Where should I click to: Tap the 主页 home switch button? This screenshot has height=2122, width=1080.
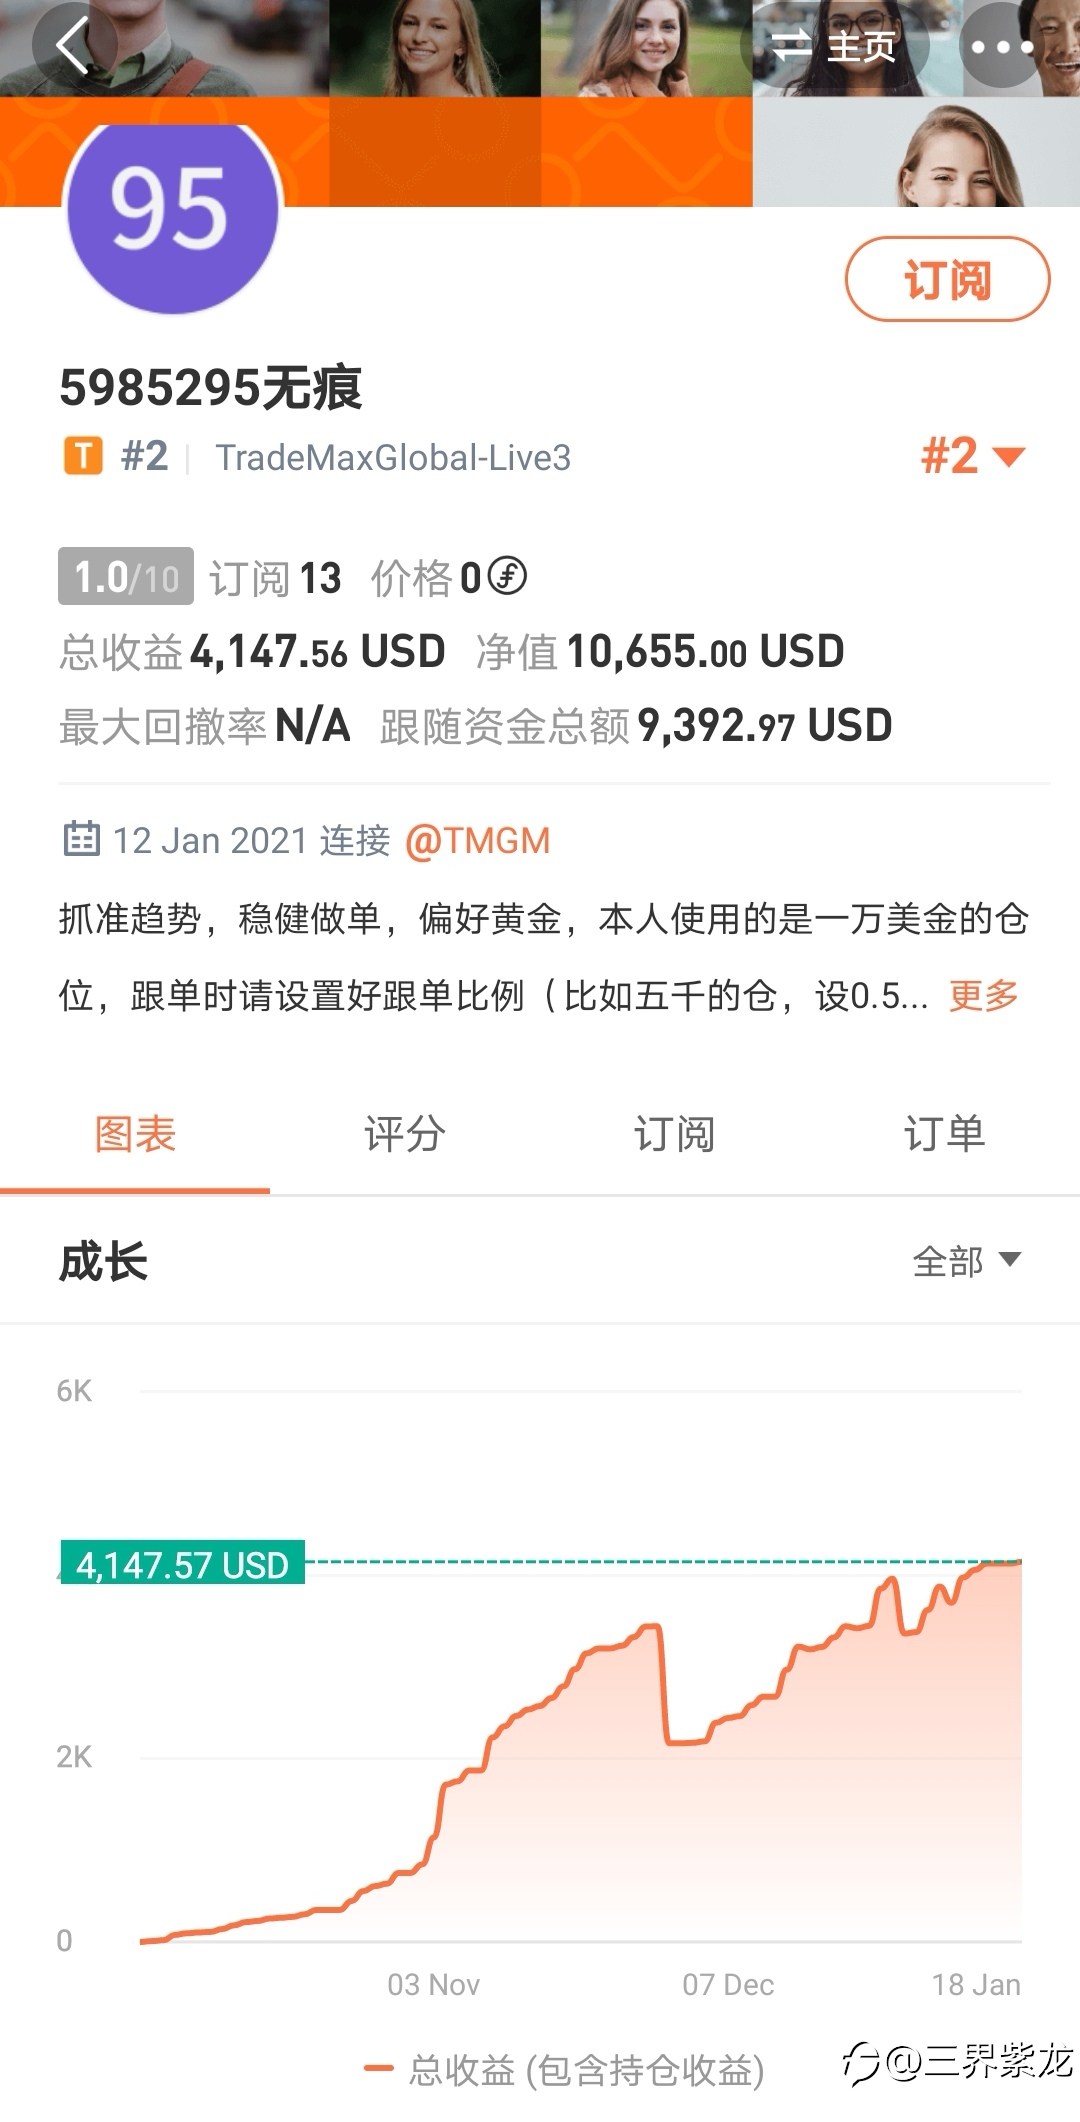(835, 46)
